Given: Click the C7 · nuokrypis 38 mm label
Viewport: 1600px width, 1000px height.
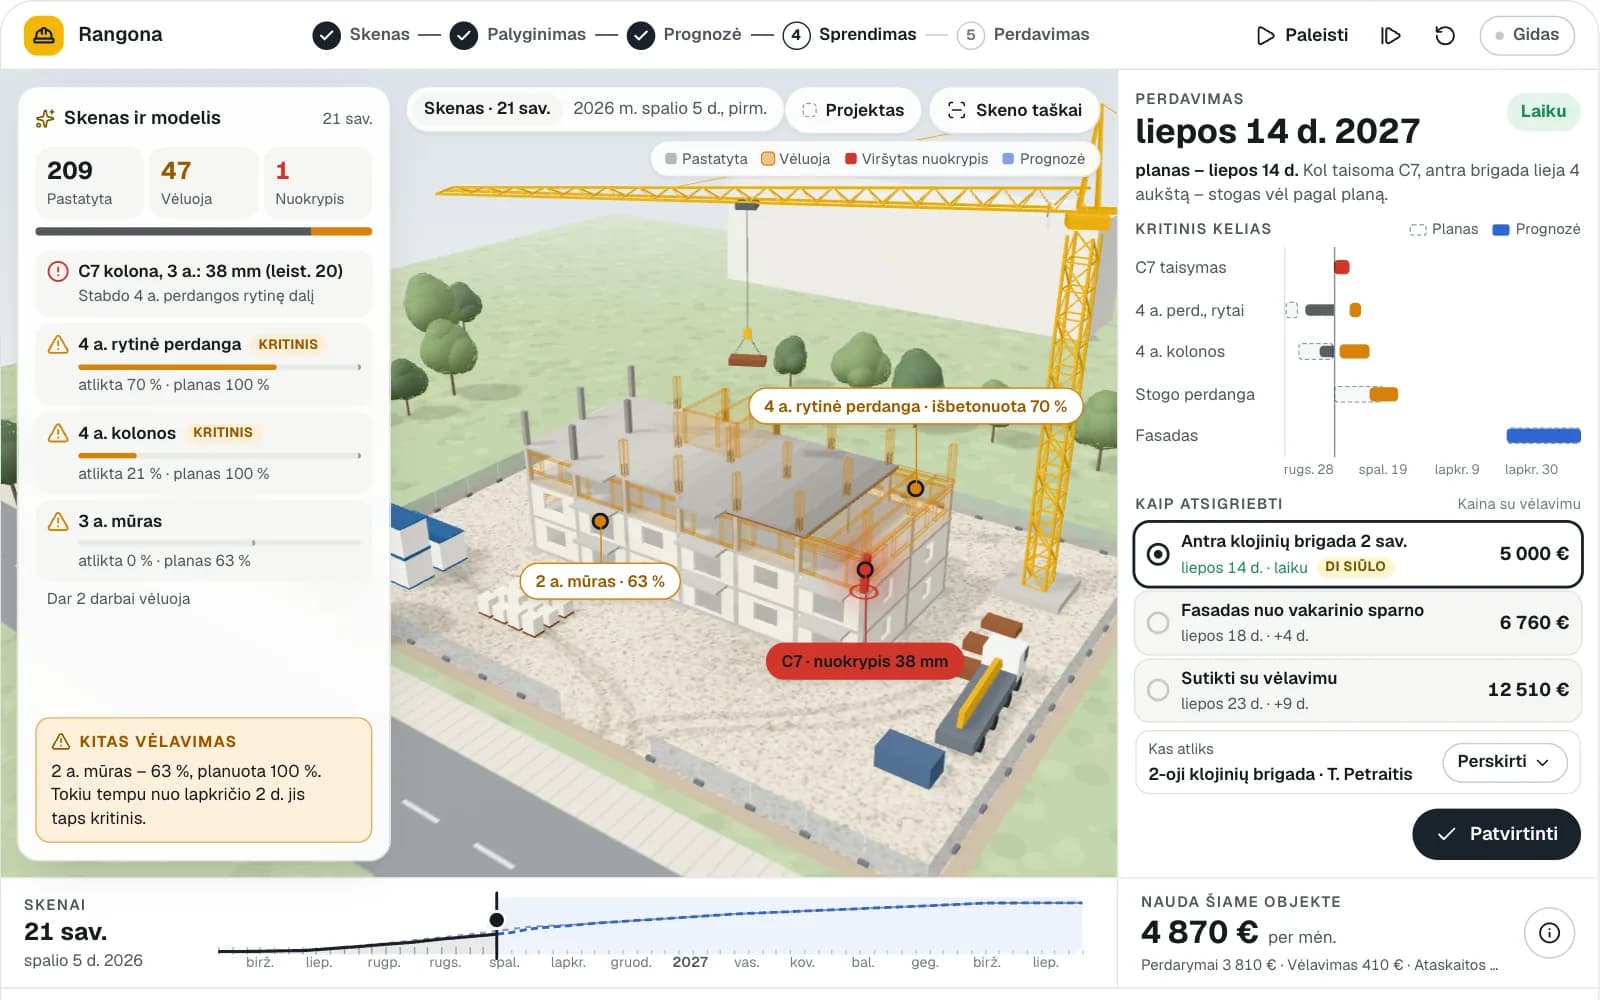Looking at the screenshot, I should [x=865, y=662].
